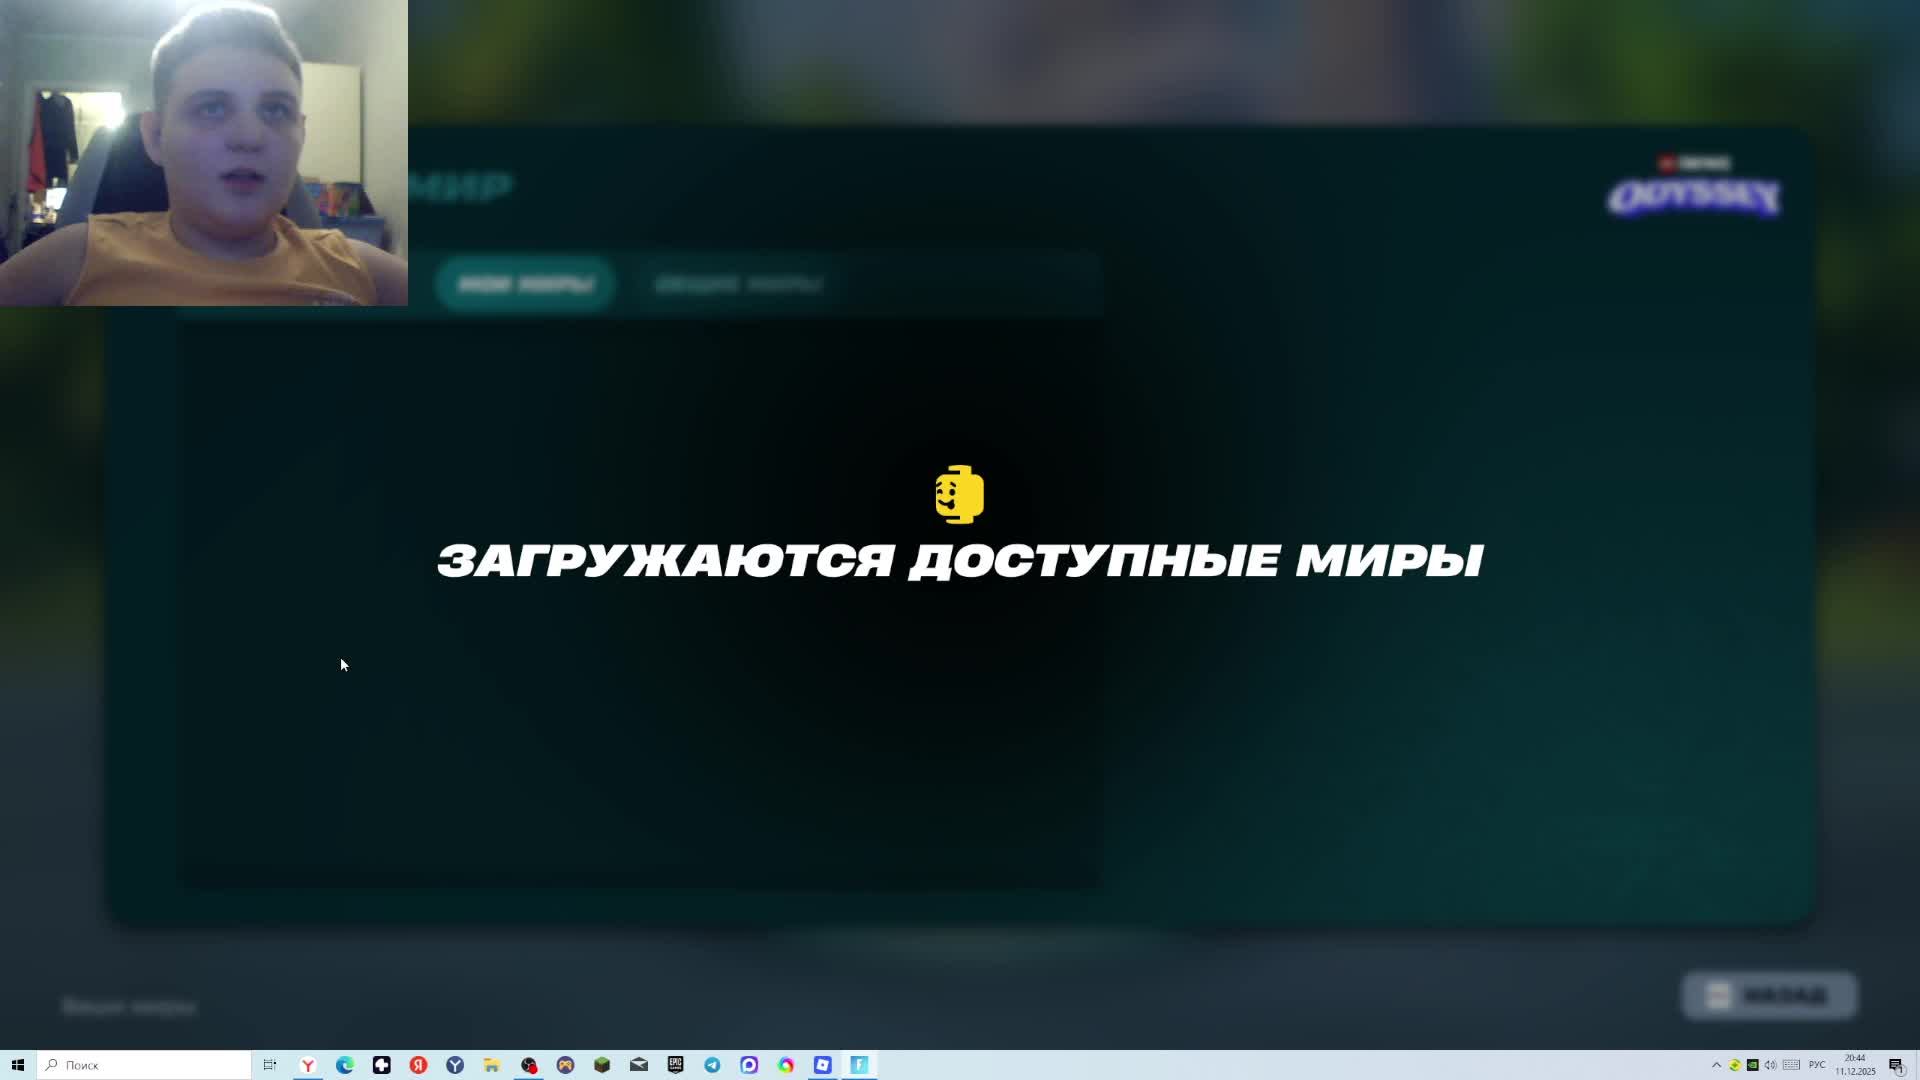The image size is (1920, 1080).
Task: Launch Microsoft Edge from the taskbar
Action: point(345,1065)
